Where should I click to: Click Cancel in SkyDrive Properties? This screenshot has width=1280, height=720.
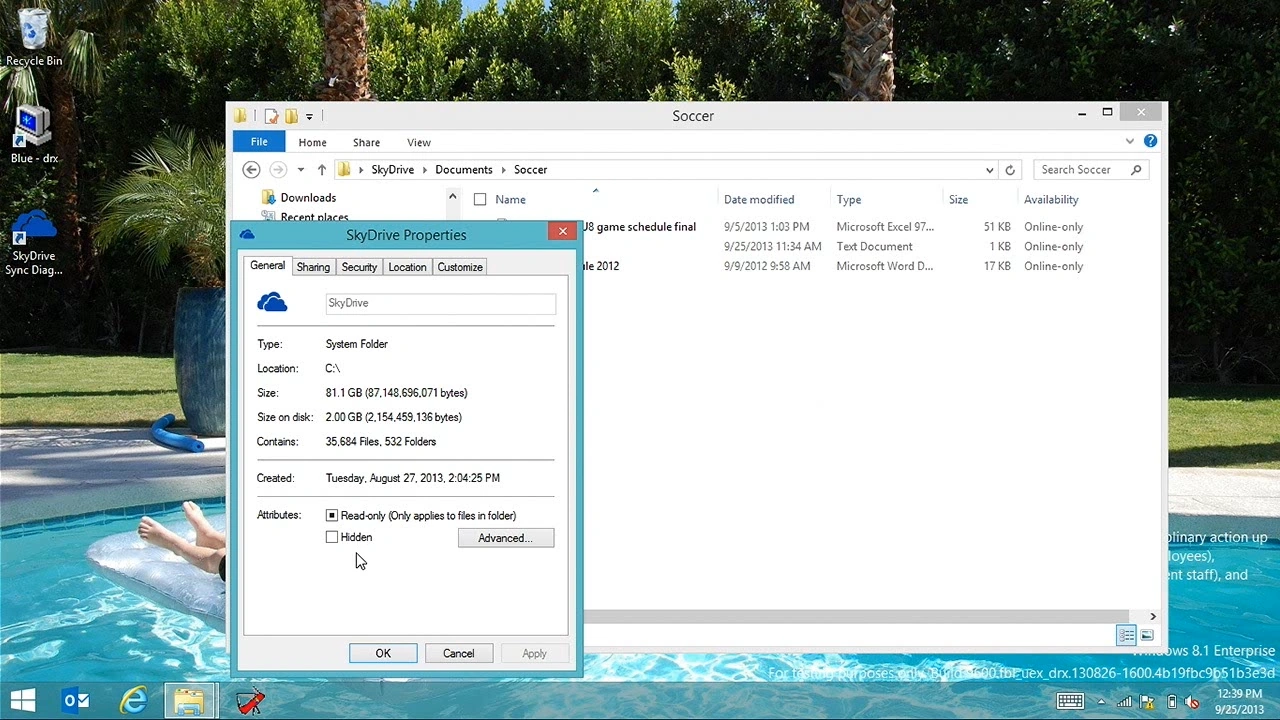point(459,653)
